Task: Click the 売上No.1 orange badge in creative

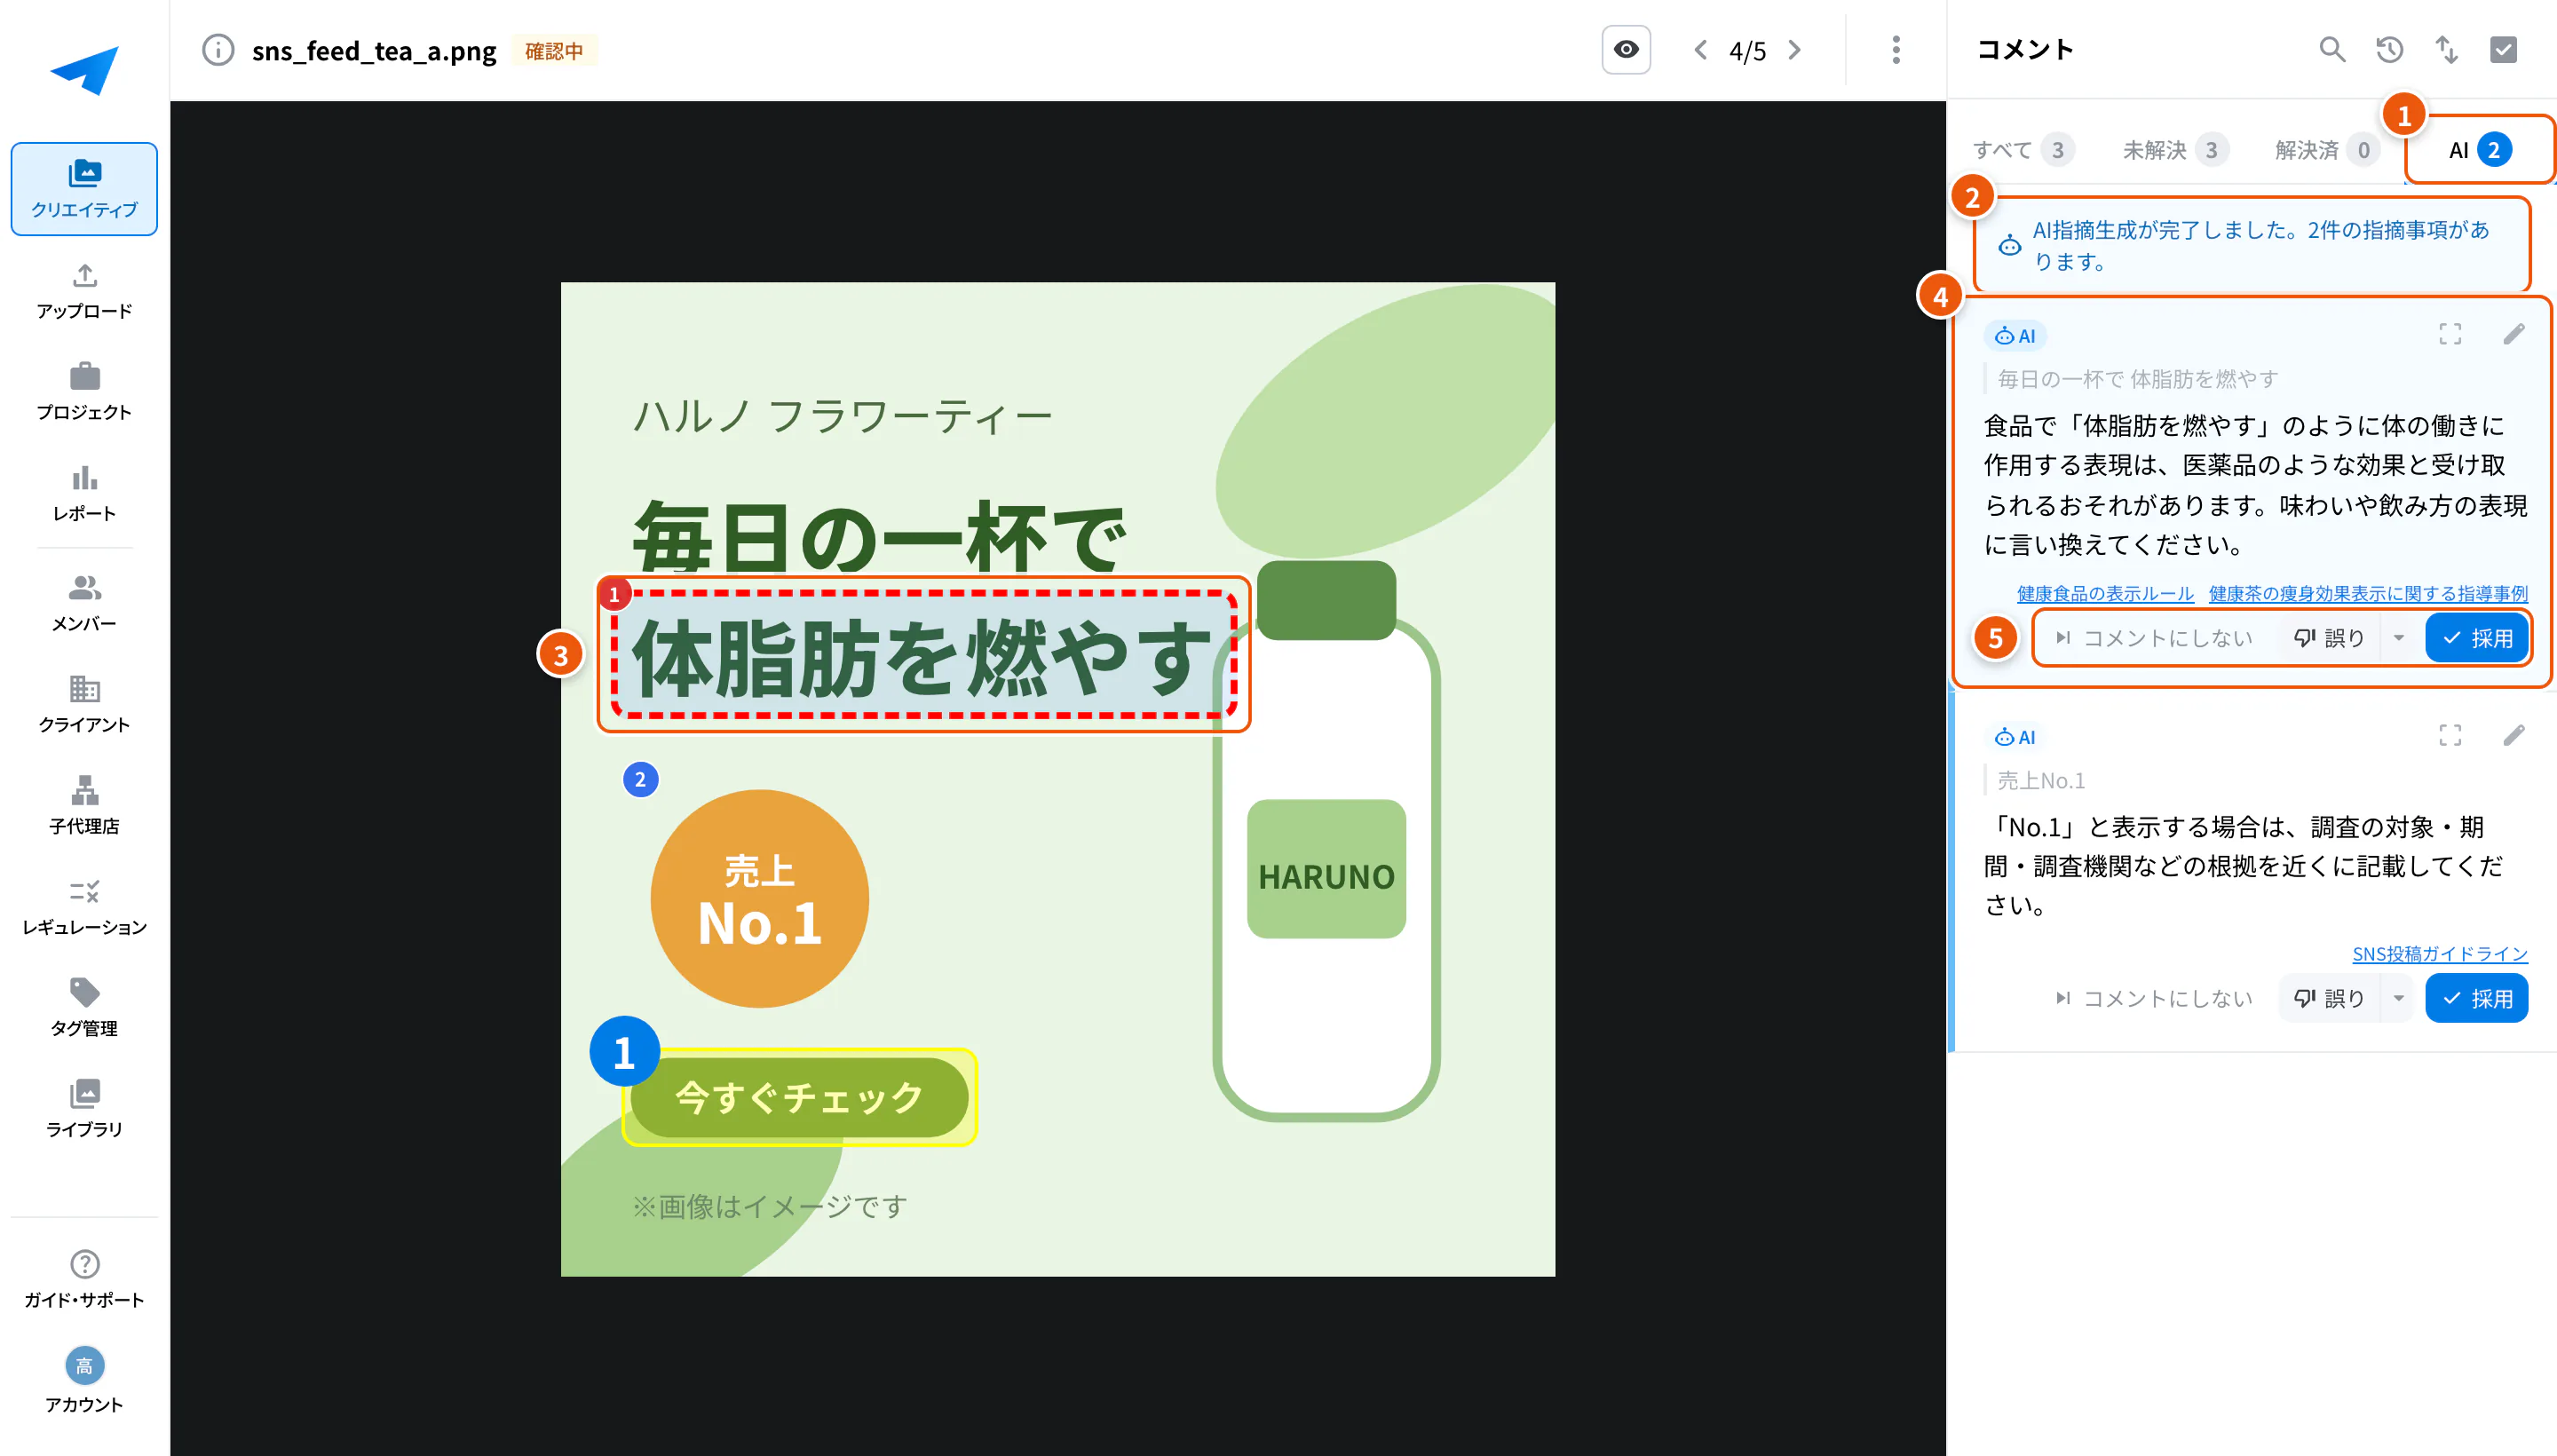Action: (759, 898)
